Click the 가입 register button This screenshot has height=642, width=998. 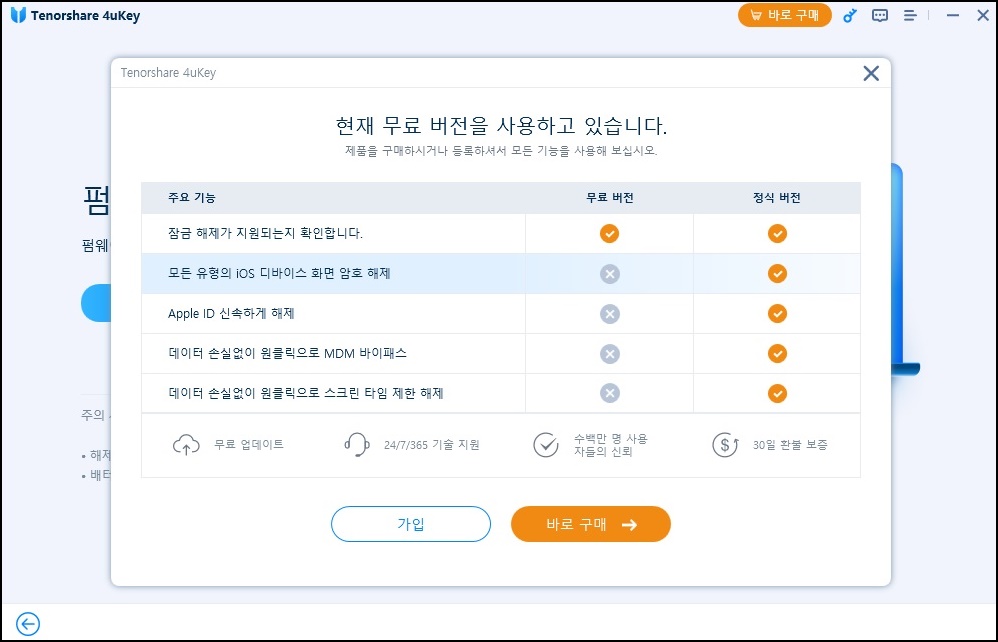[411, 524]
